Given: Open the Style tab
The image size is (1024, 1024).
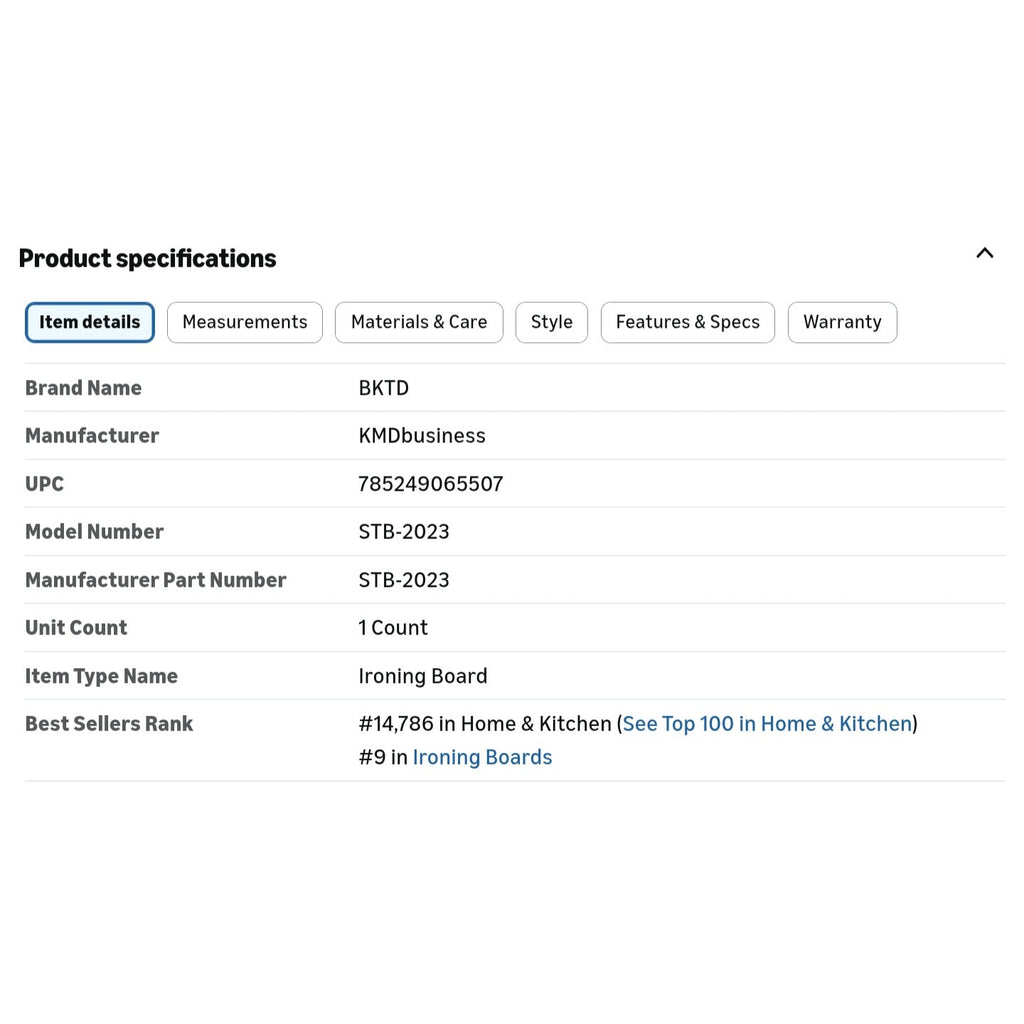Looking at the screenshot, I should pos(551,322).
